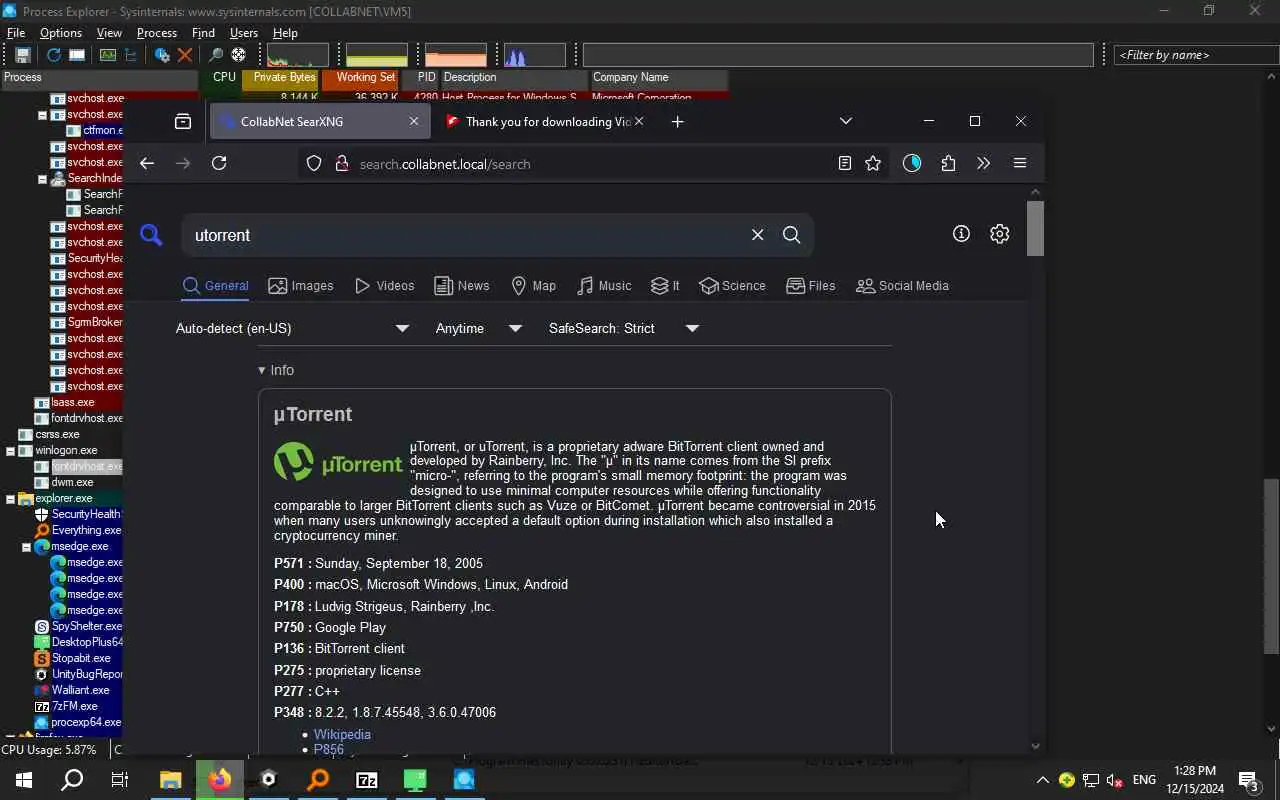The height and width of the screenshot is (800, 1280).
Task: Click the Kill Process red X toolbar icon
Action: pyautogui.click(x=185, y=55)
